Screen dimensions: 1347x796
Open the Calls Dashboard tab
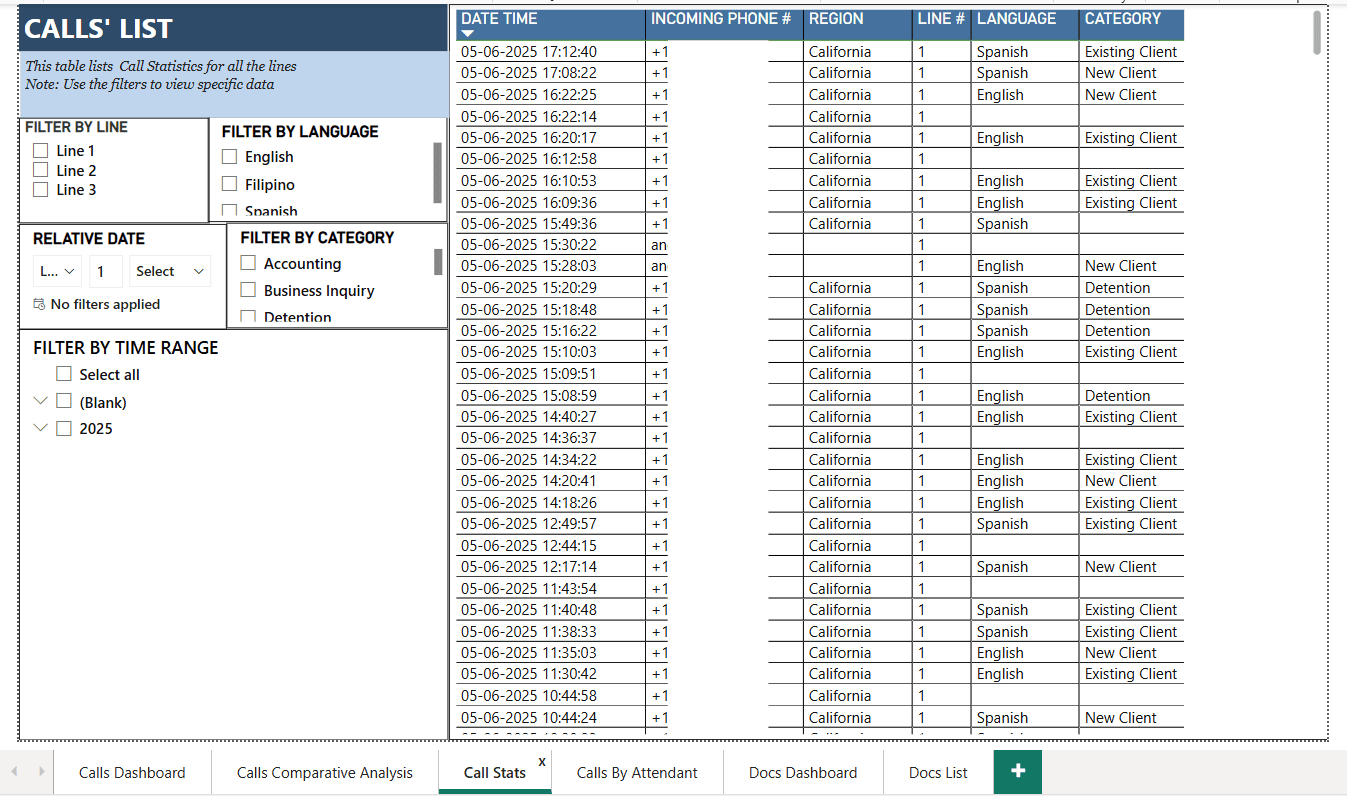[132, 772]
